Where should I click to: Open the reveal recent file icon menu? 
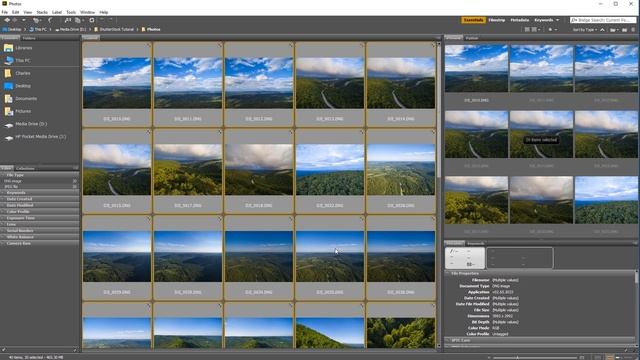(x=37, y=20)
